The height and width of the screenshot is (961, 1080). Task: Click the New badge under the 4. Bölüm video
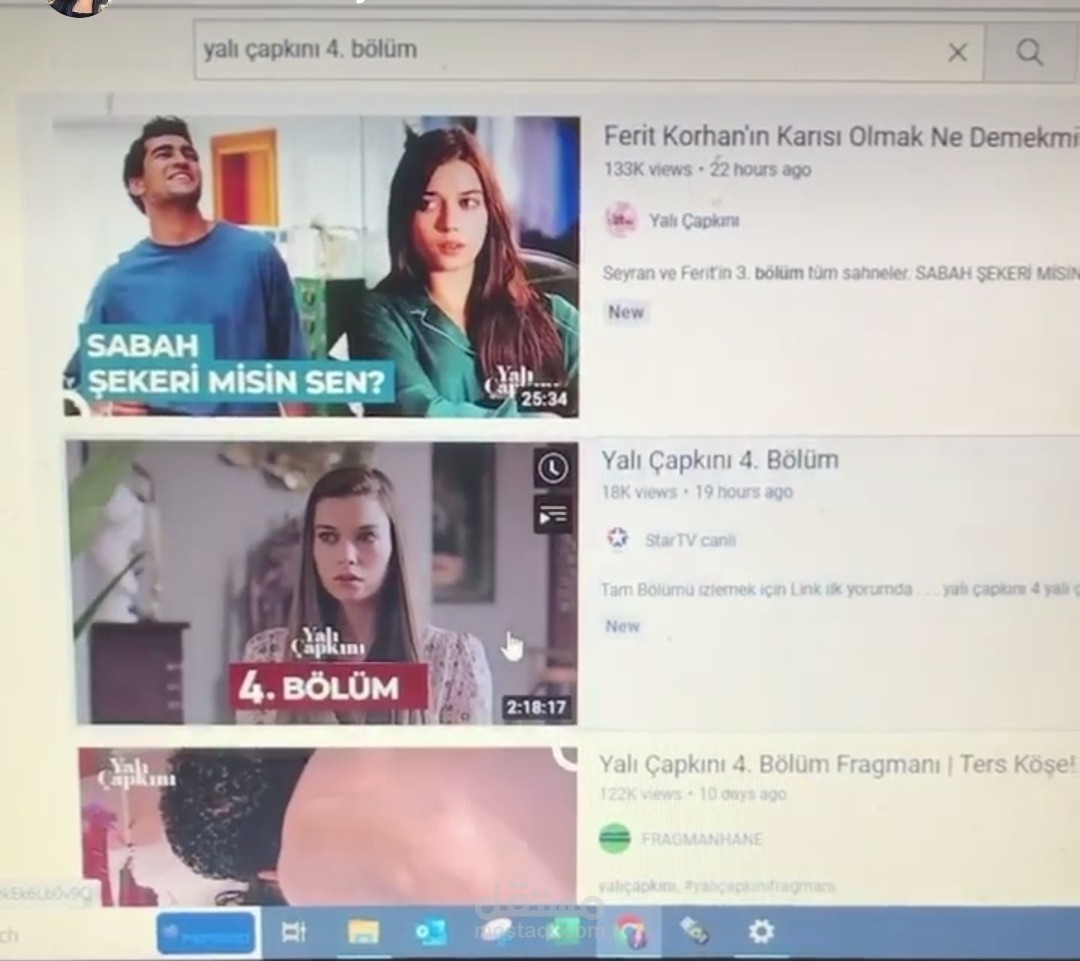[623, 626]
